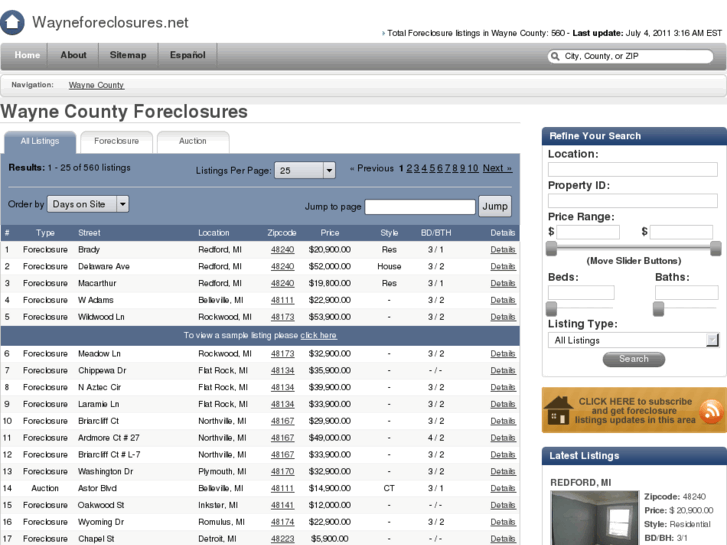Click the 'Ardmore Ct # 27' street cell
The height and width of the screenshot is (545, 727).
(x=108, y=438)
